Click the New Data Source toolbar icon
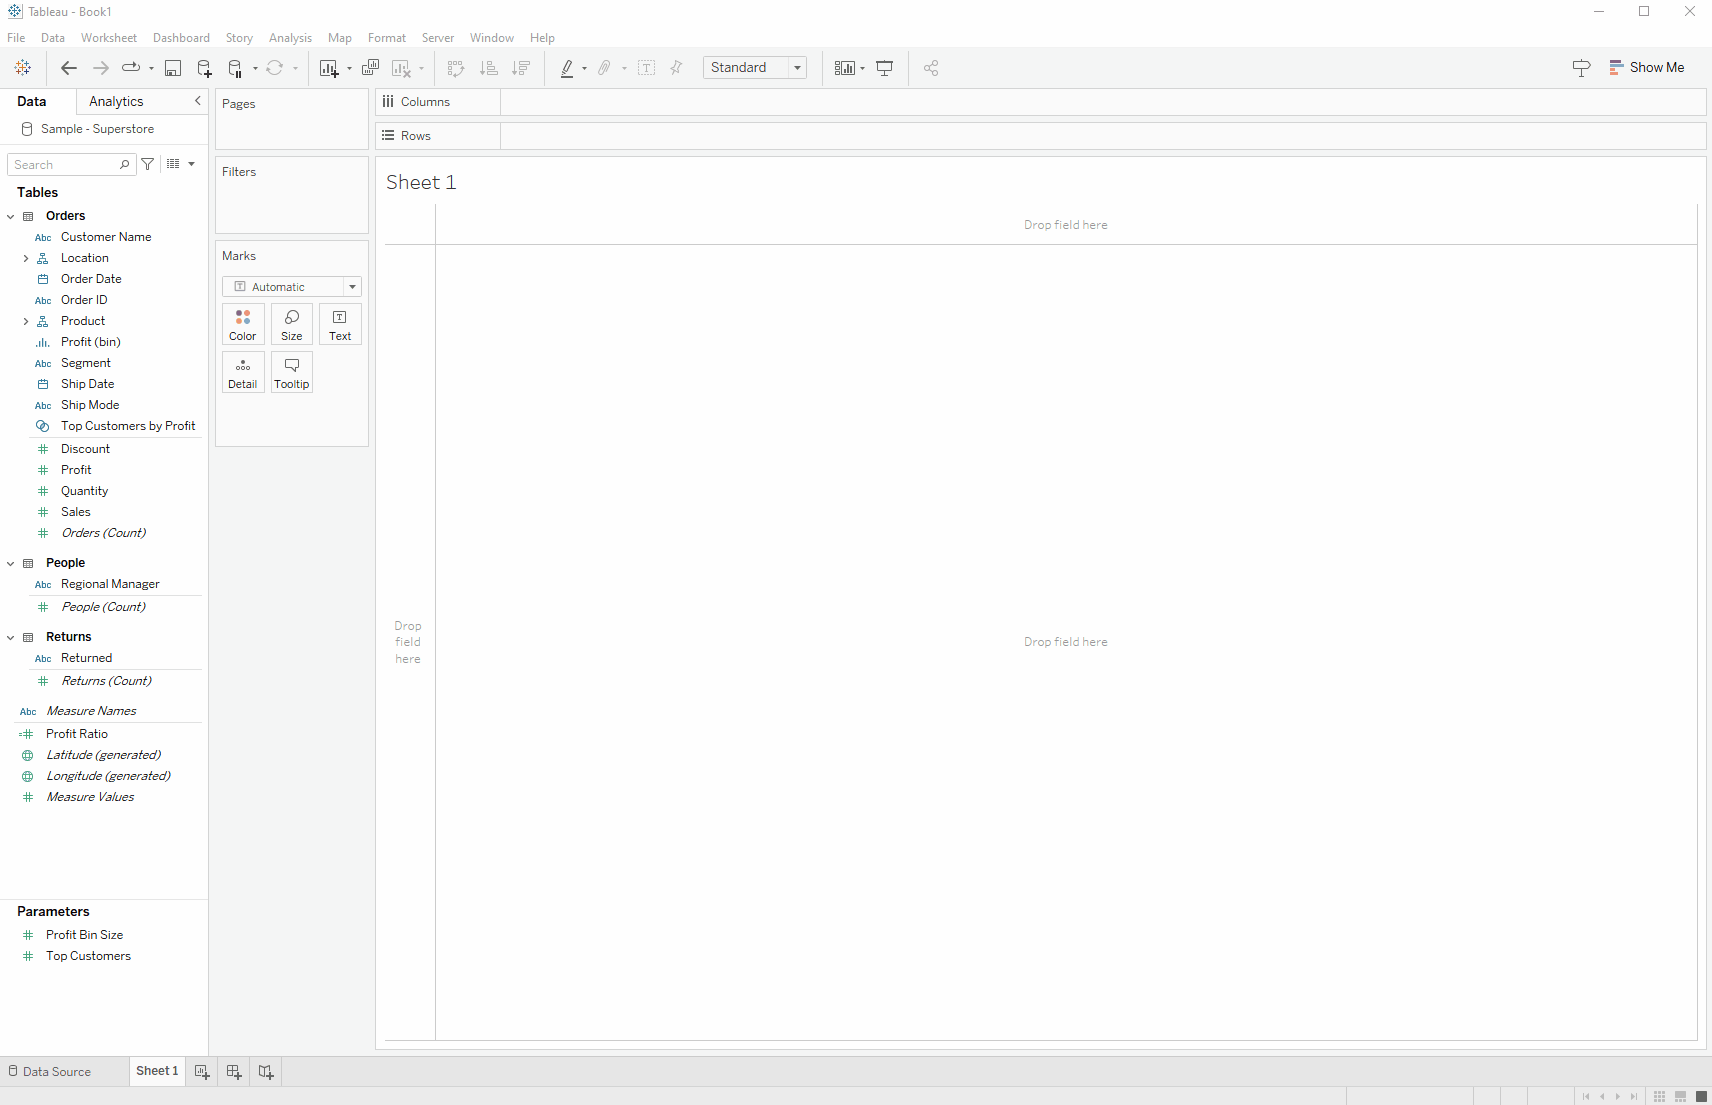Screen dimensions: 1712x1105 [x=204, y=68]
